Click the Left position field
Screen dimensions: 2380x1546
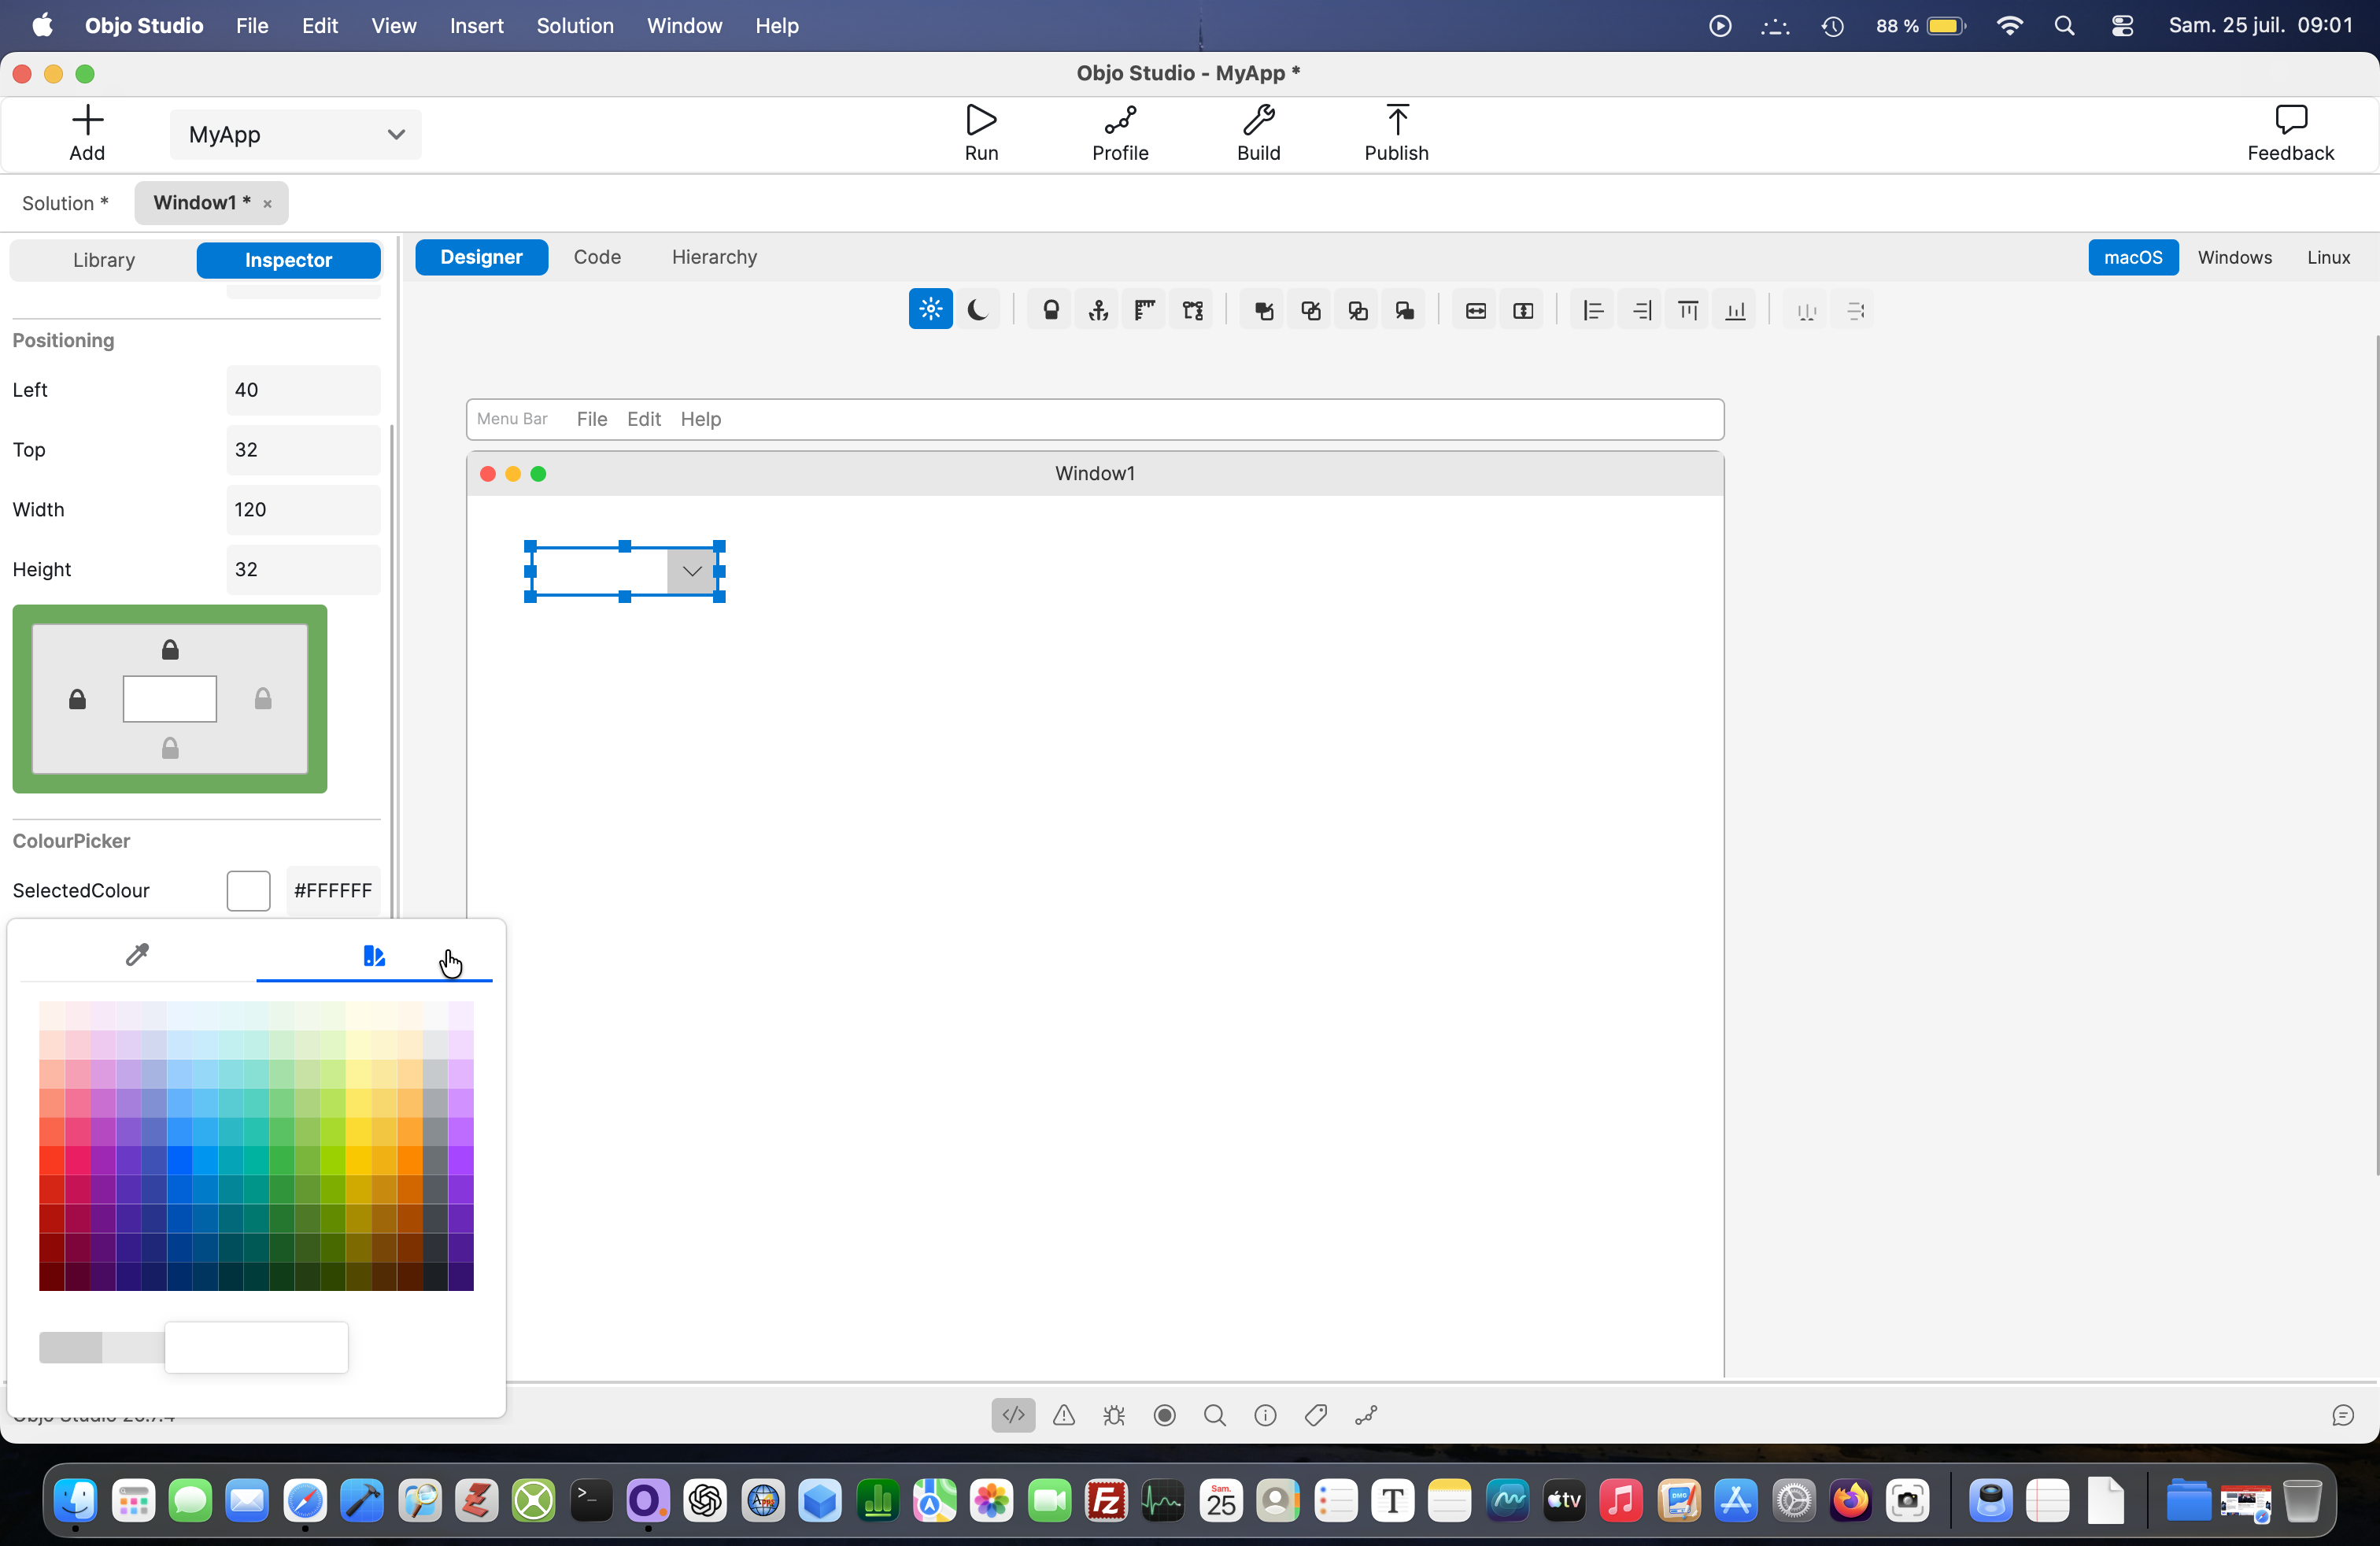303,390
